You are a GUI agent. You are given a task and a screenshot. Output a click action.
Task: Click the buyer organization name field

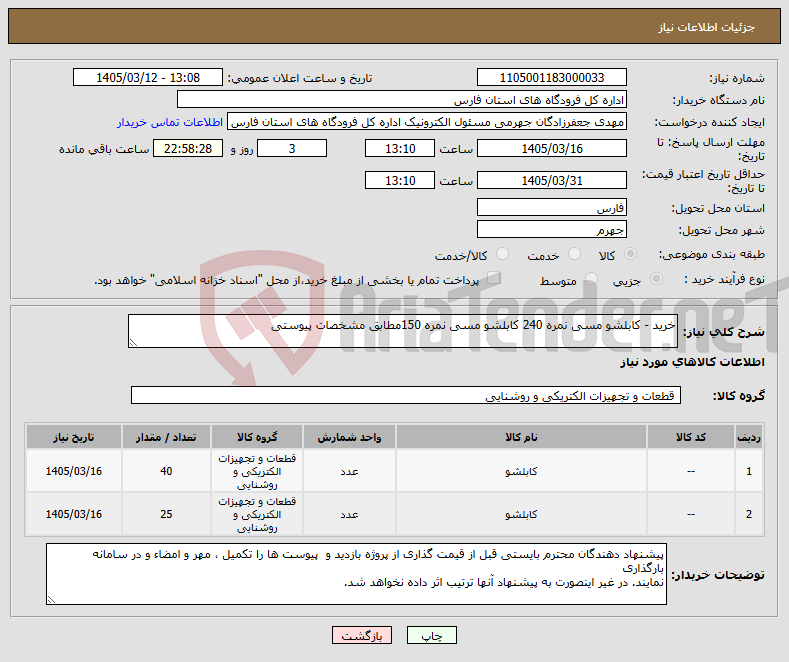(402, 100)
